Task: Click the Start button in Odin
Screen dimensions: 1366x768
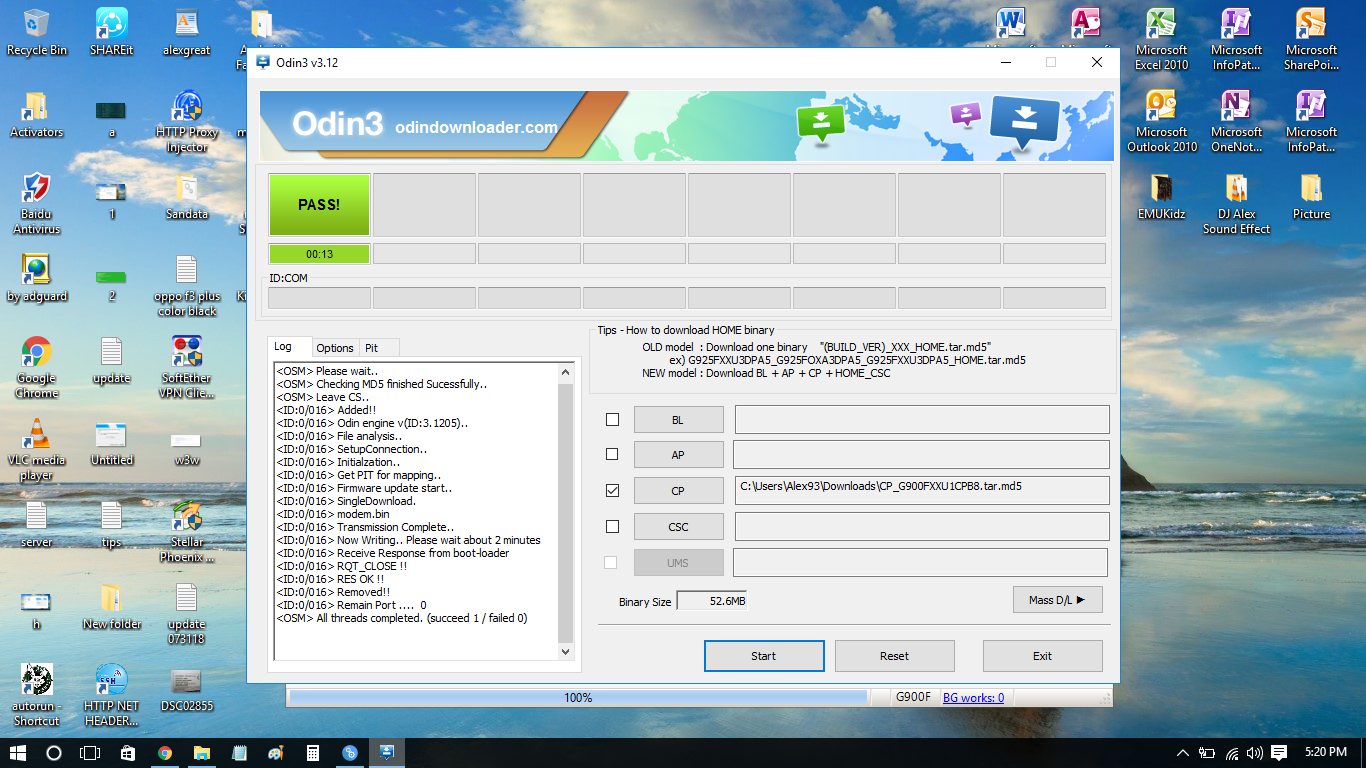Action: coord(764,656)
